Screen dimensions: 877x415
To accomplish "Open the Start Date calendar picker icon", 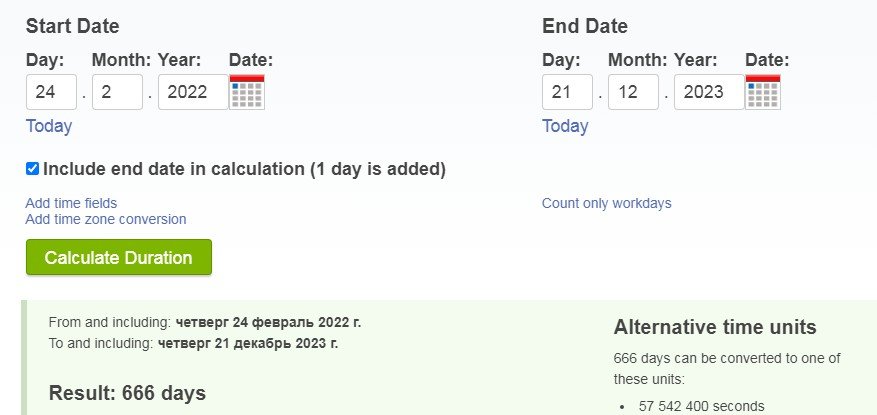I will point(247,92).
